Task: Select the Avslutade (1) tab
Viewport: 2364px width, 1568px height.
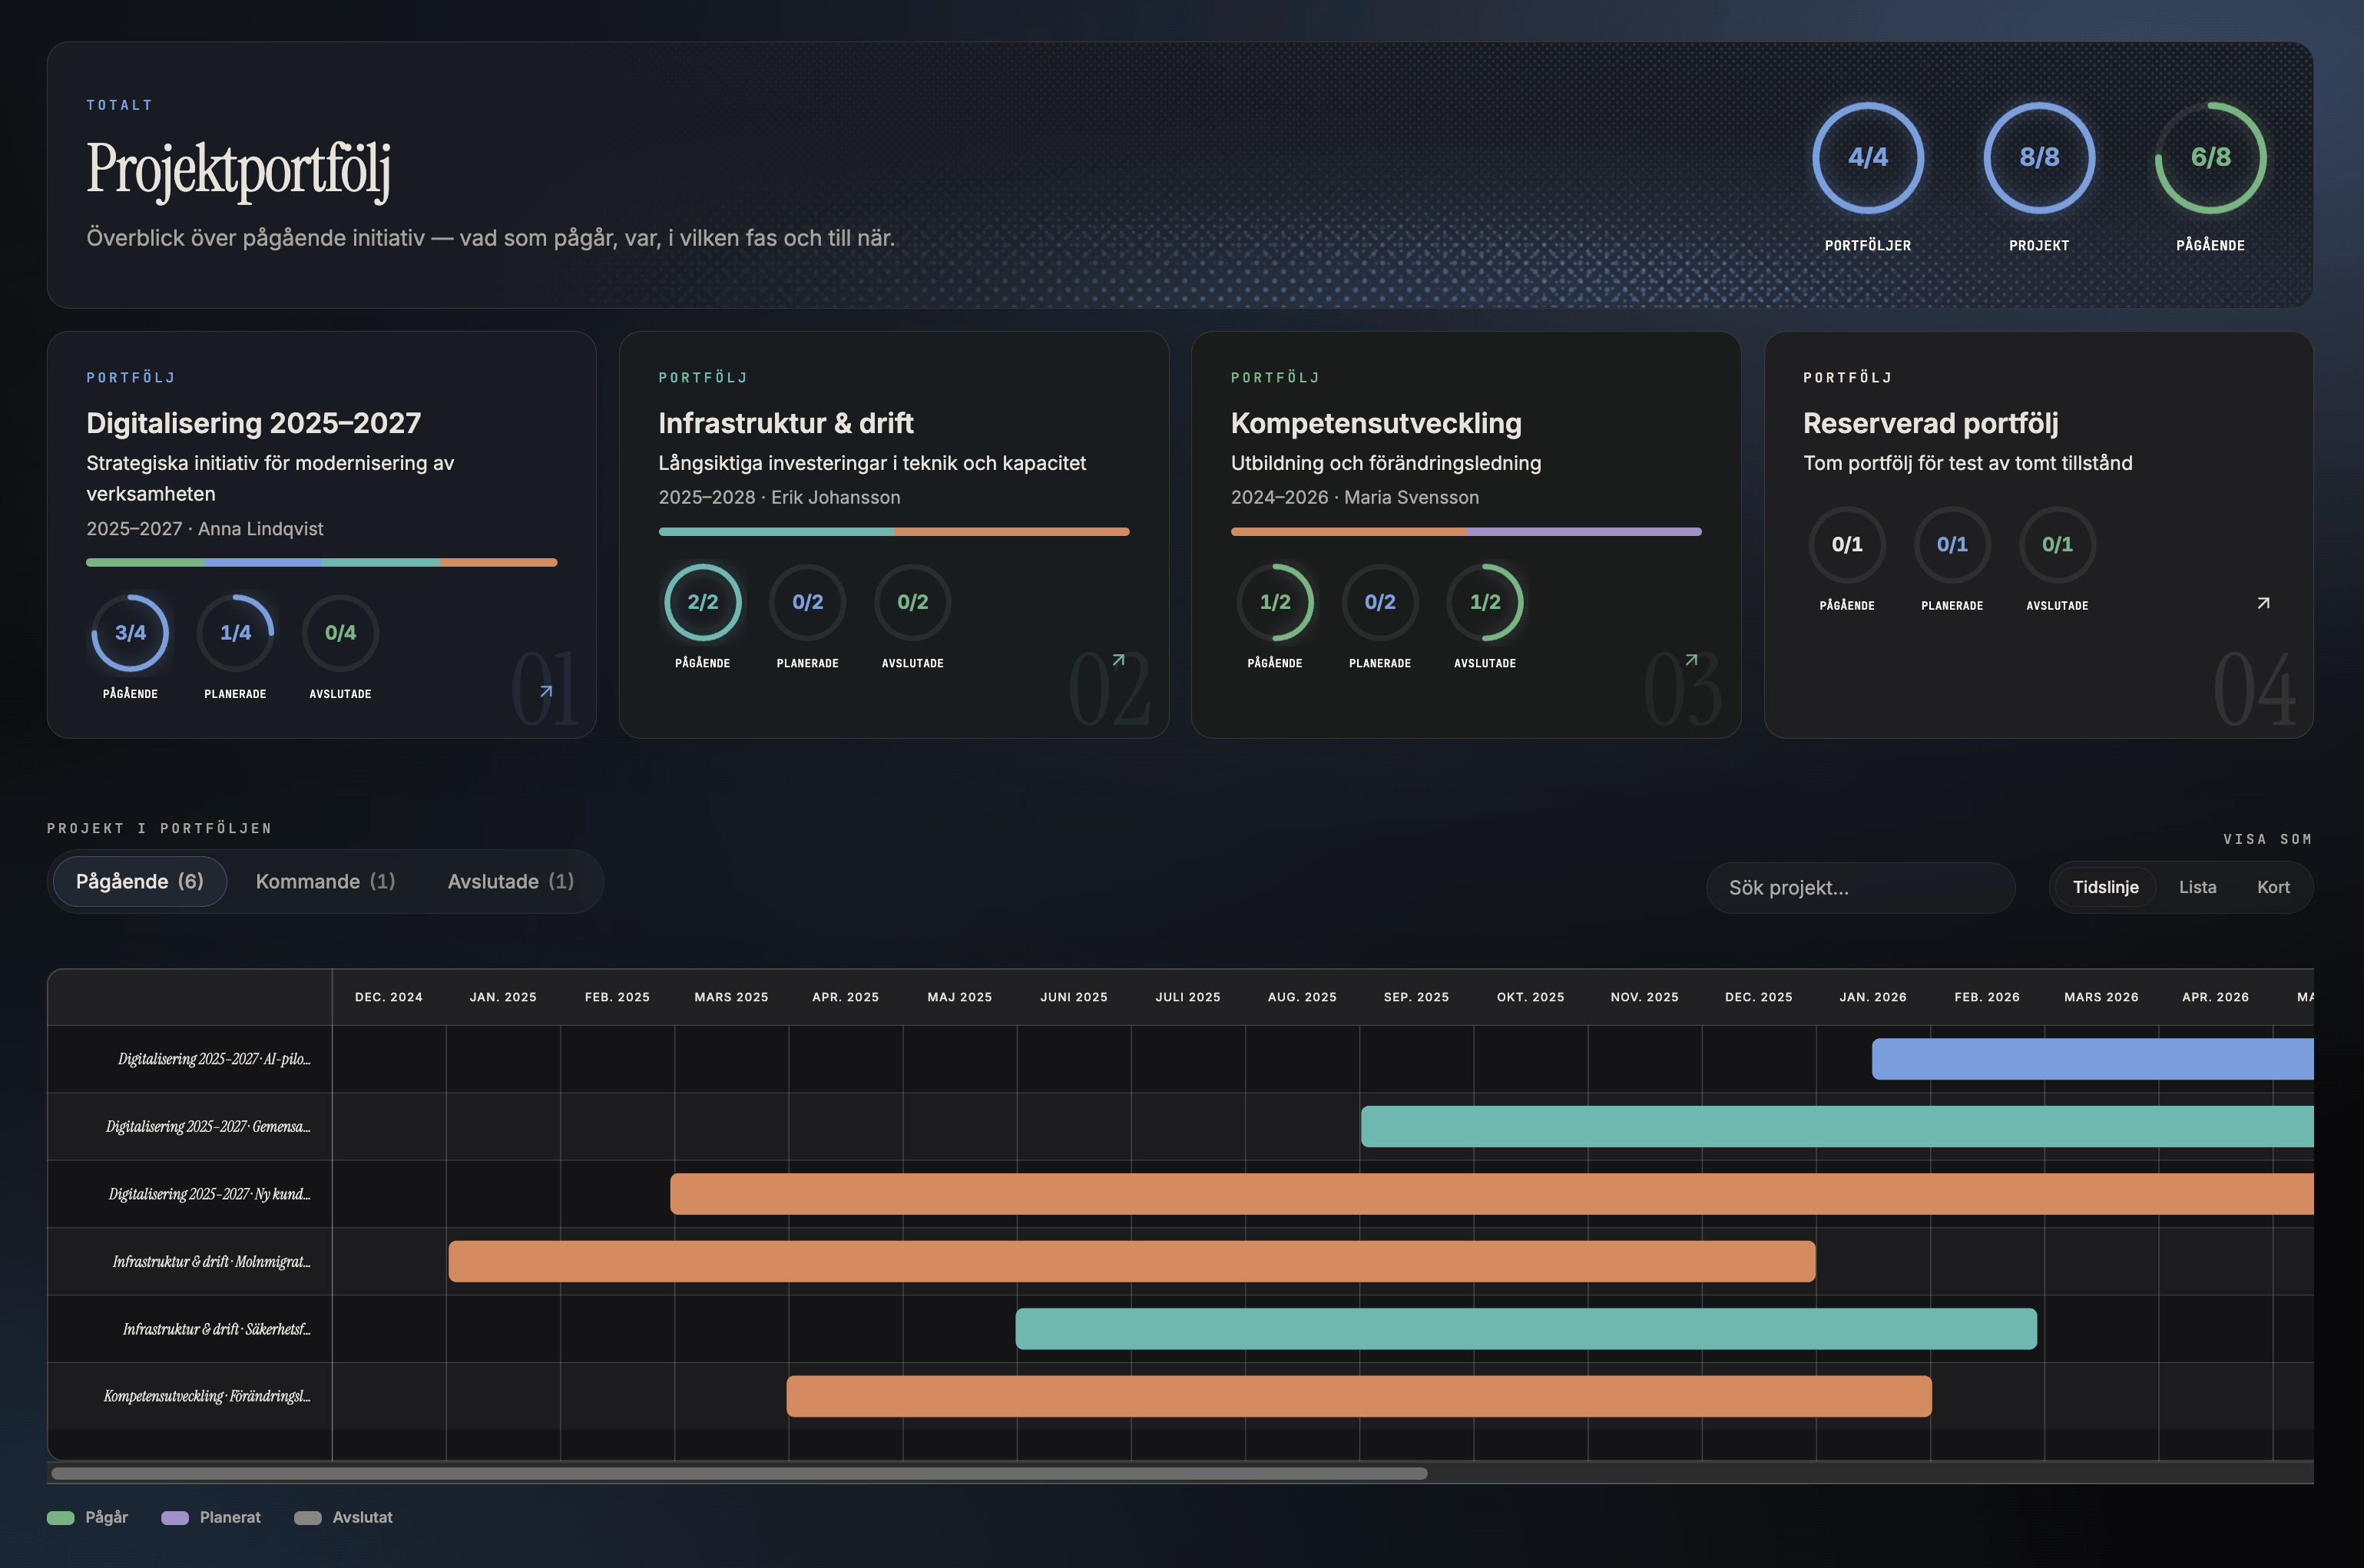Action: click(510, 881)
